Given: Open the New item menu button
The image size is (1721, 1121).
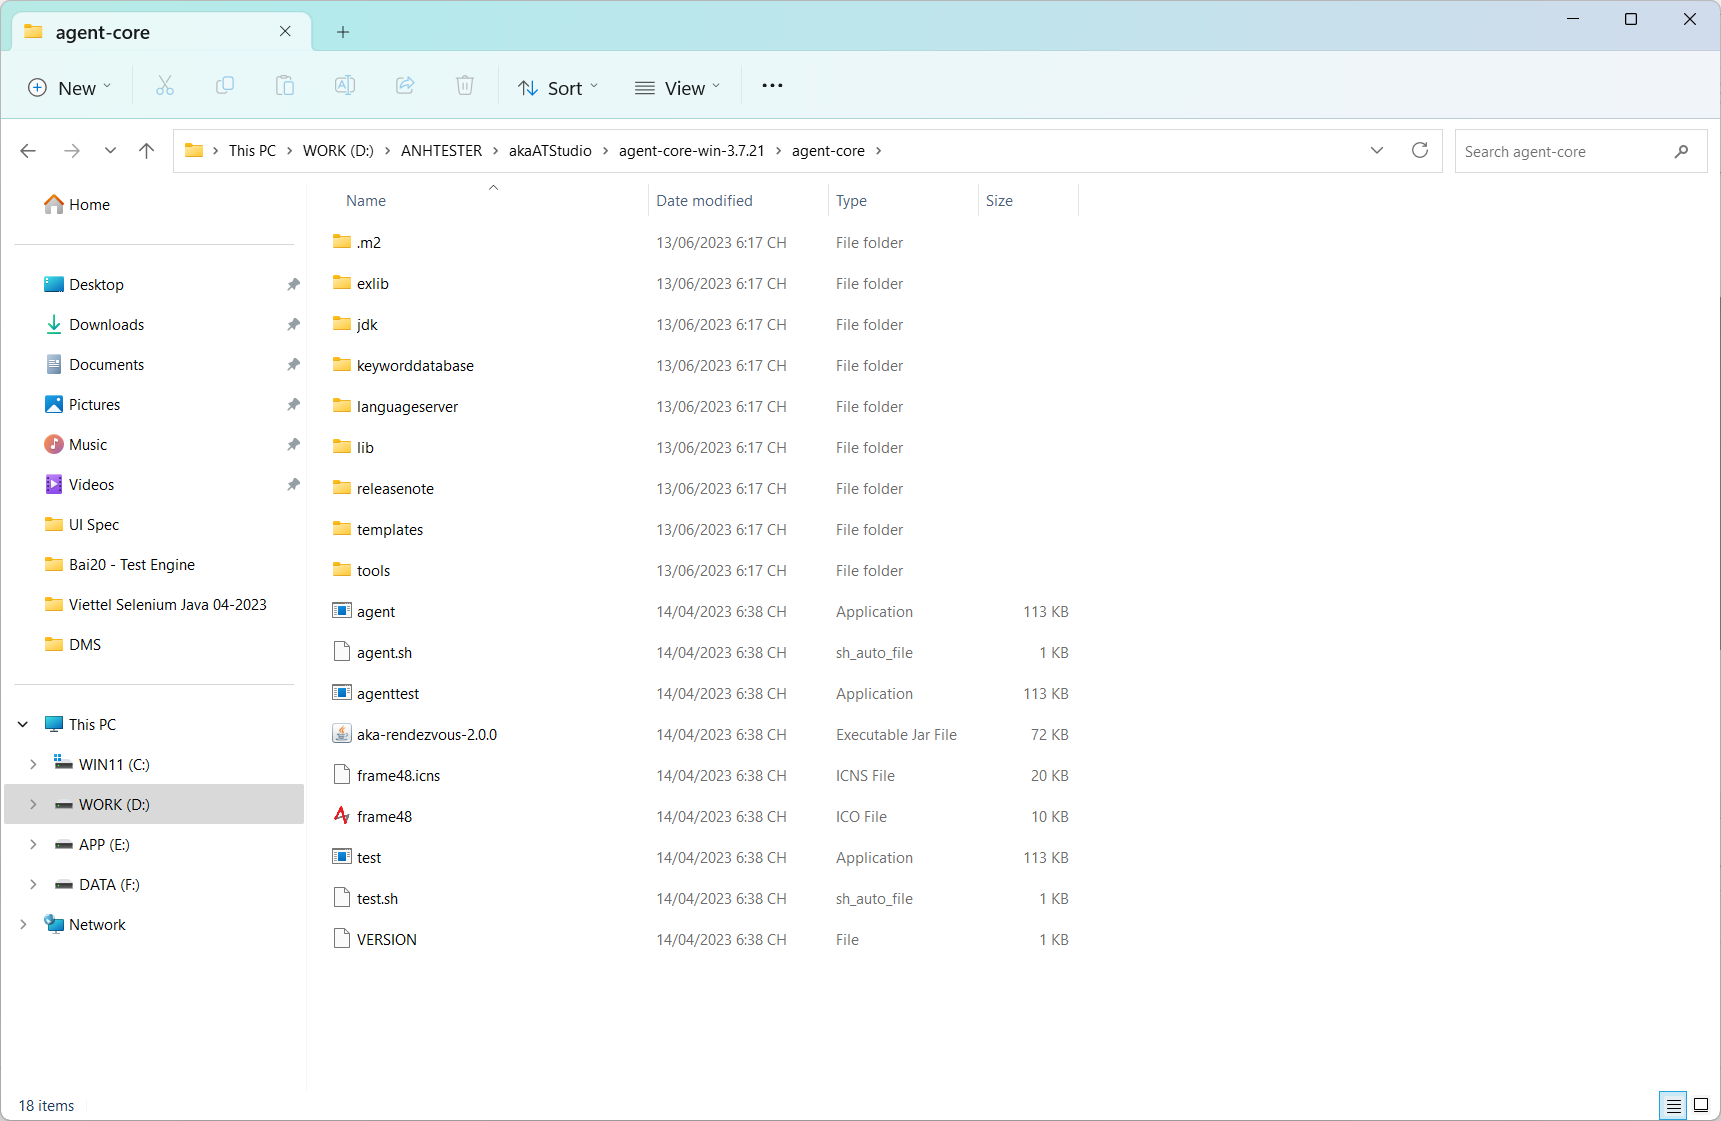Looking at the screenshot, I should (x=69, y=88).
